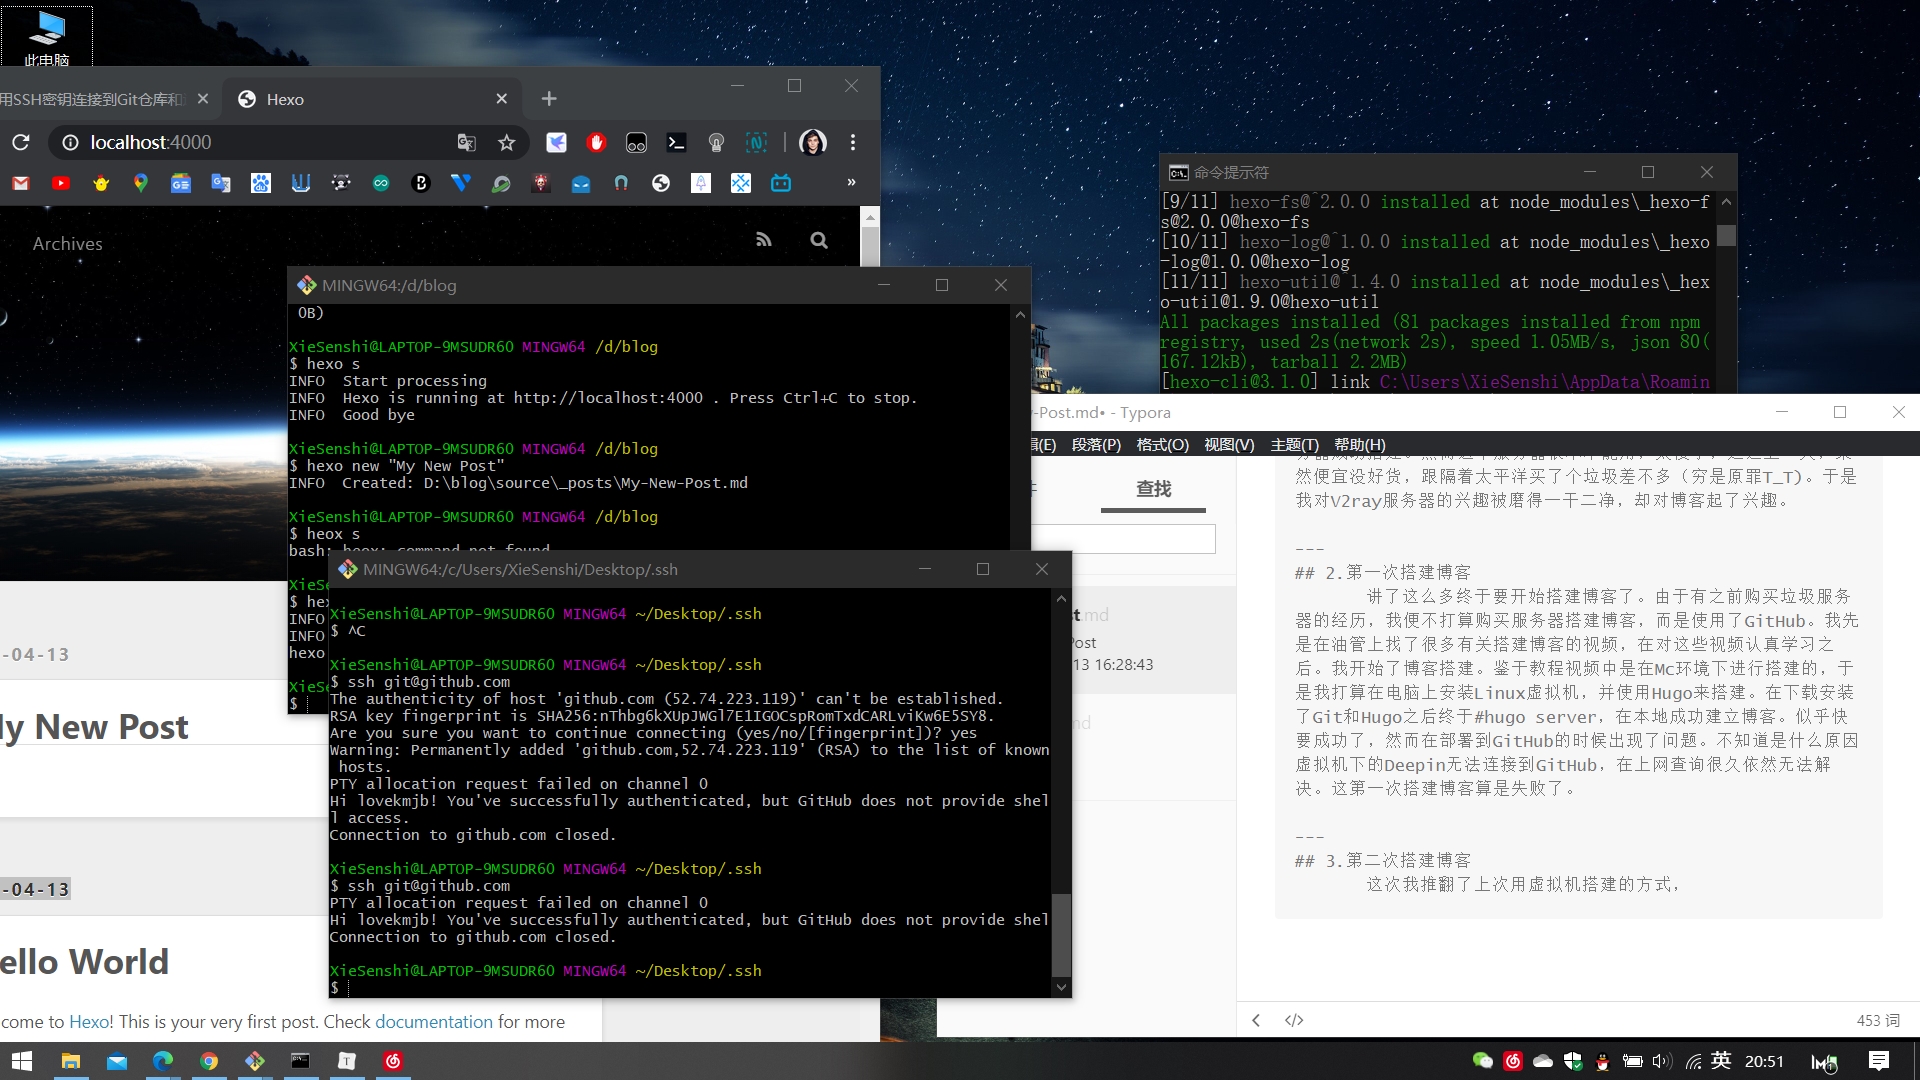Follow the documentation link
This screenshot has height=1080, width=1920.
pos(434,1022)
